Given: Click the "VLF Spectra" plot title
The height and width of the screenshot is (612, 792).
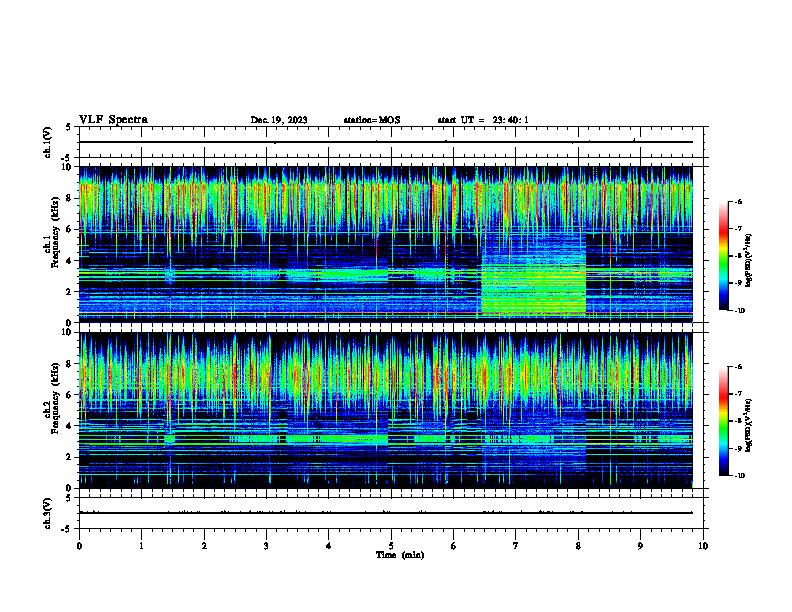Looking at the screenshot, I should pos(113,120).
